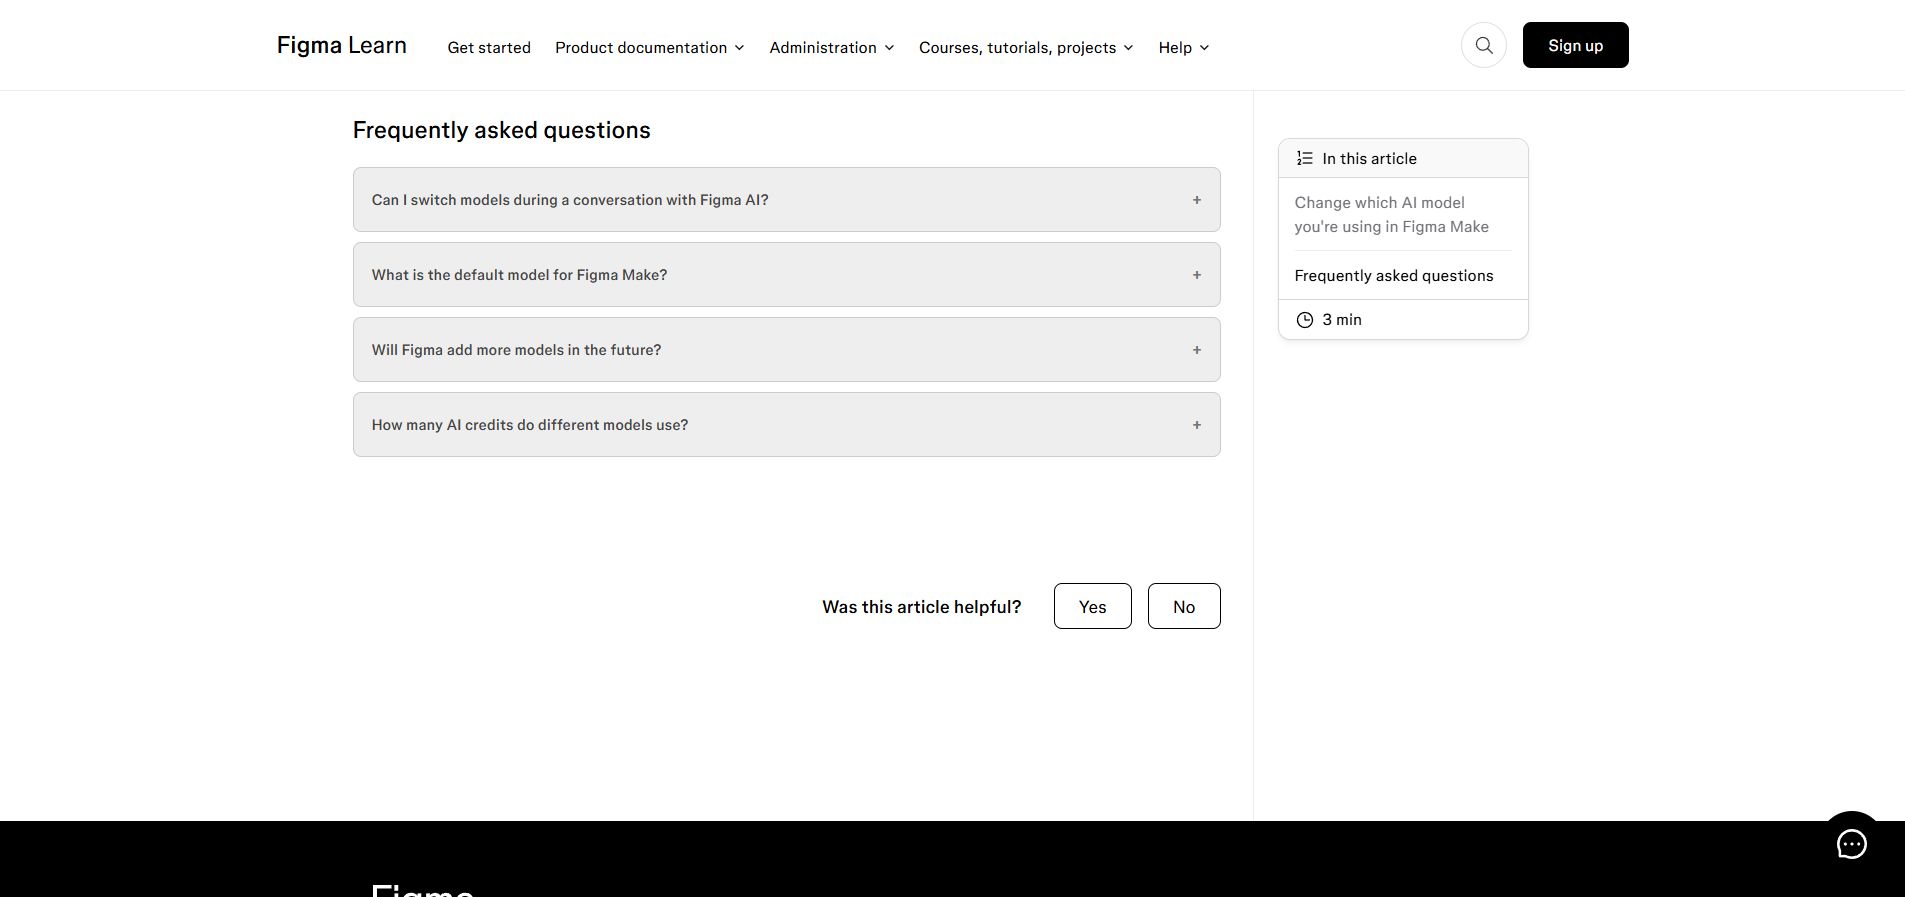Click 'In this article' header text

tap(1369, 159)
